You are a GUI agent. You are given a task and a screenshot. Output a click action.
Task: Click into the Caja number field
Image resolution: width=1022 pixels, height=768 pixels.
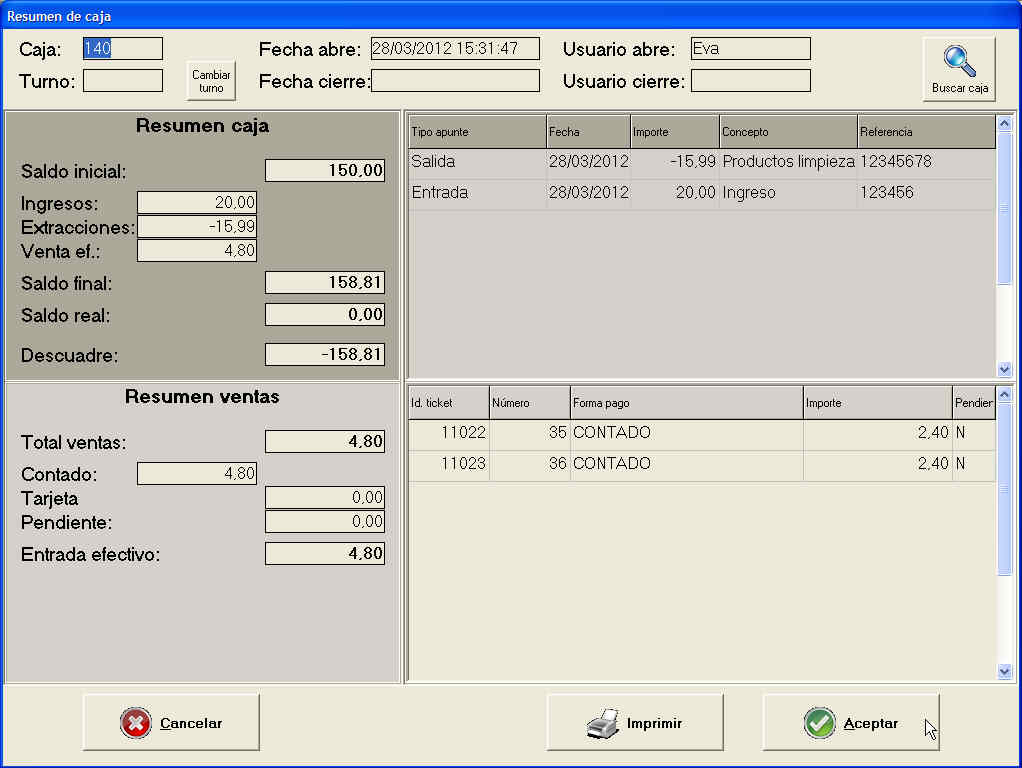[x=122, y=49]
